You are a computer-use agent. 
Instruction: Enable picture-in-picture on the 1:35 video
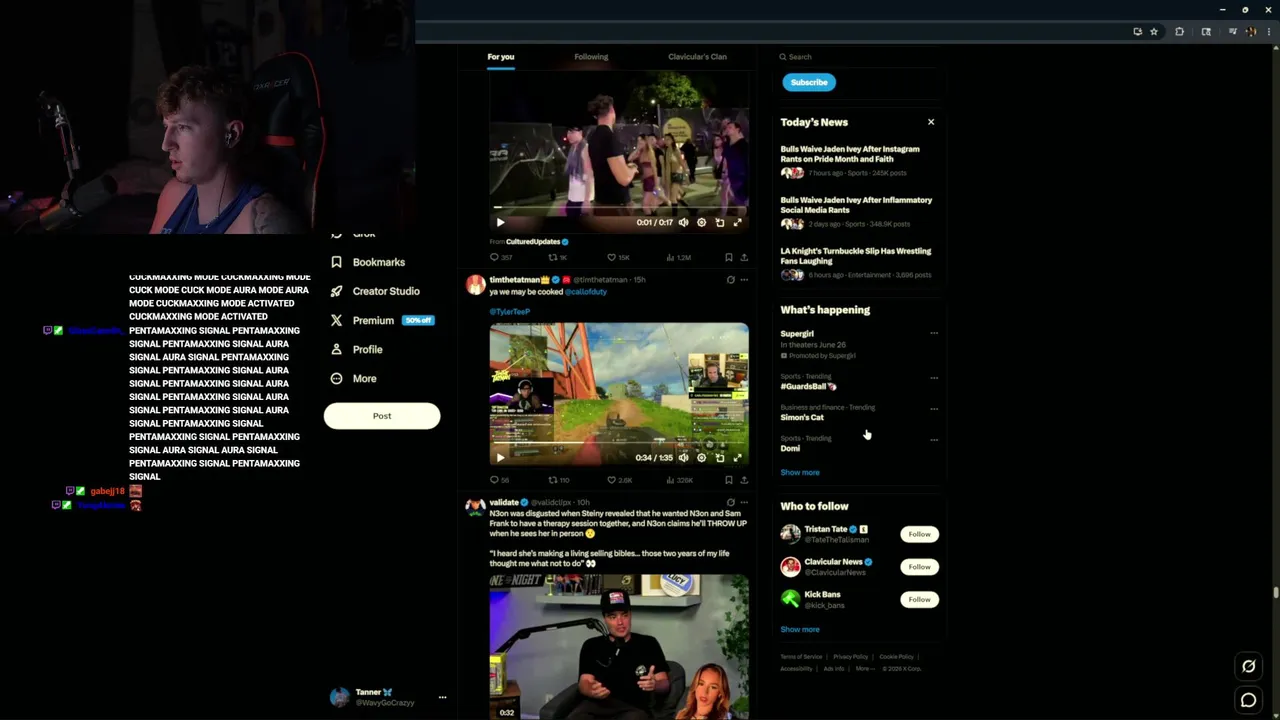click(x=719, y=457)
